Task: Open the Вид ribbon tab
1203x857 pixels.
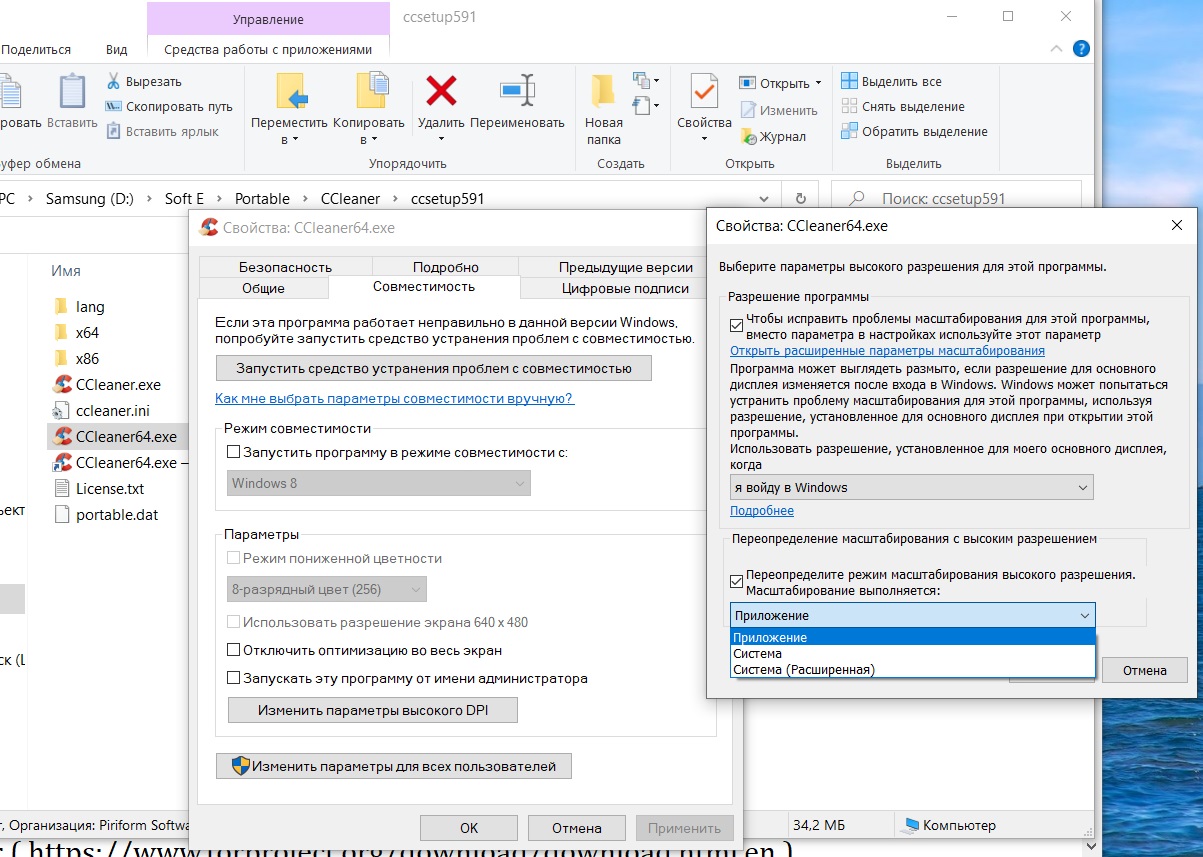Action: [x=116, y=49]
